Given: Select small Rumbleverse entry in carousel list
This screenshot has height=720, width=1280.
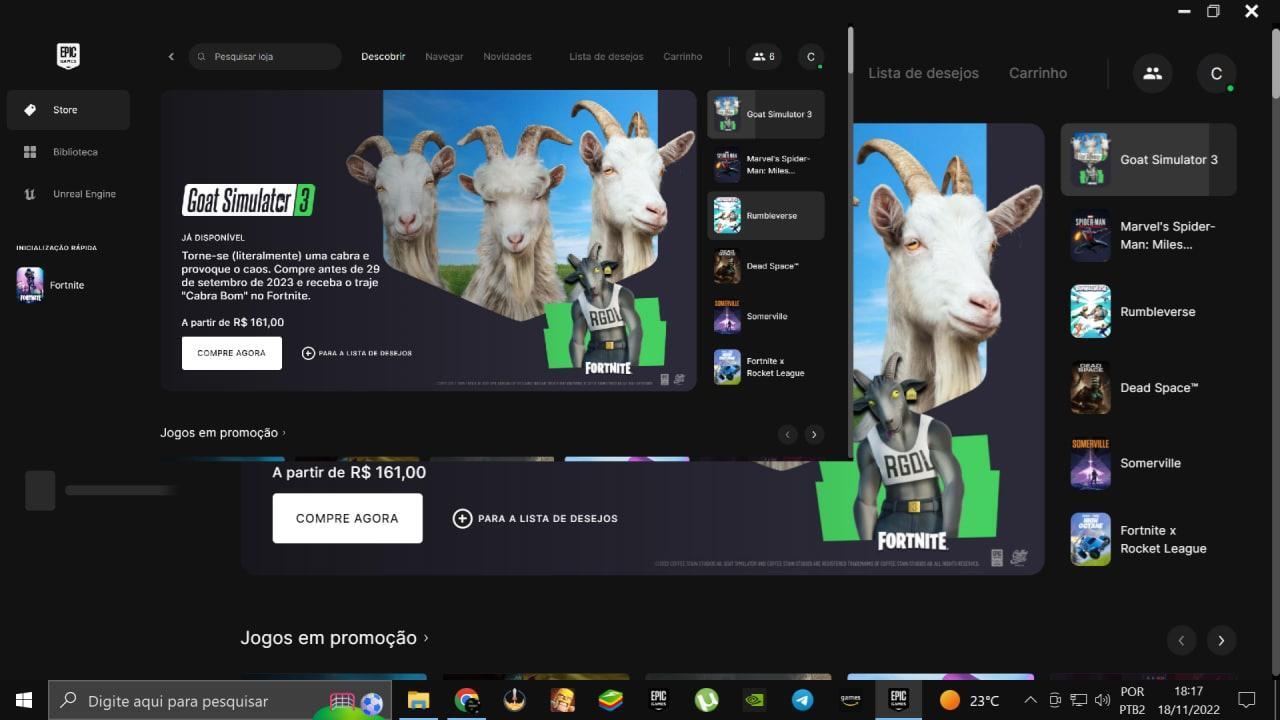Looking at the screenshot, I should (x=766, y=215).
